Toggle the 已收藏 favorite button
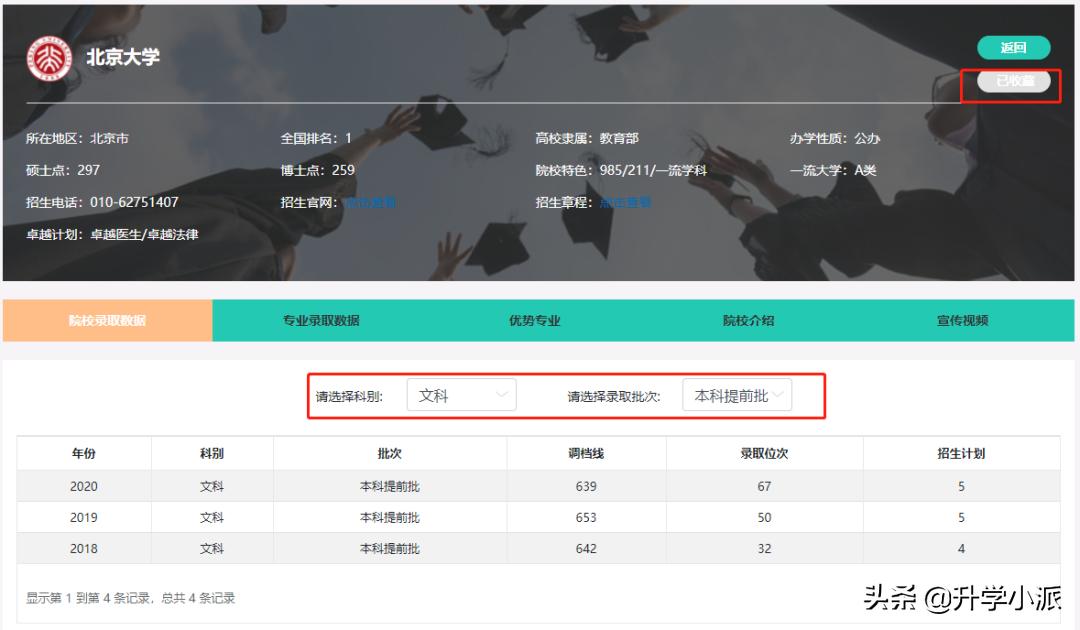 click(1014, 83)
